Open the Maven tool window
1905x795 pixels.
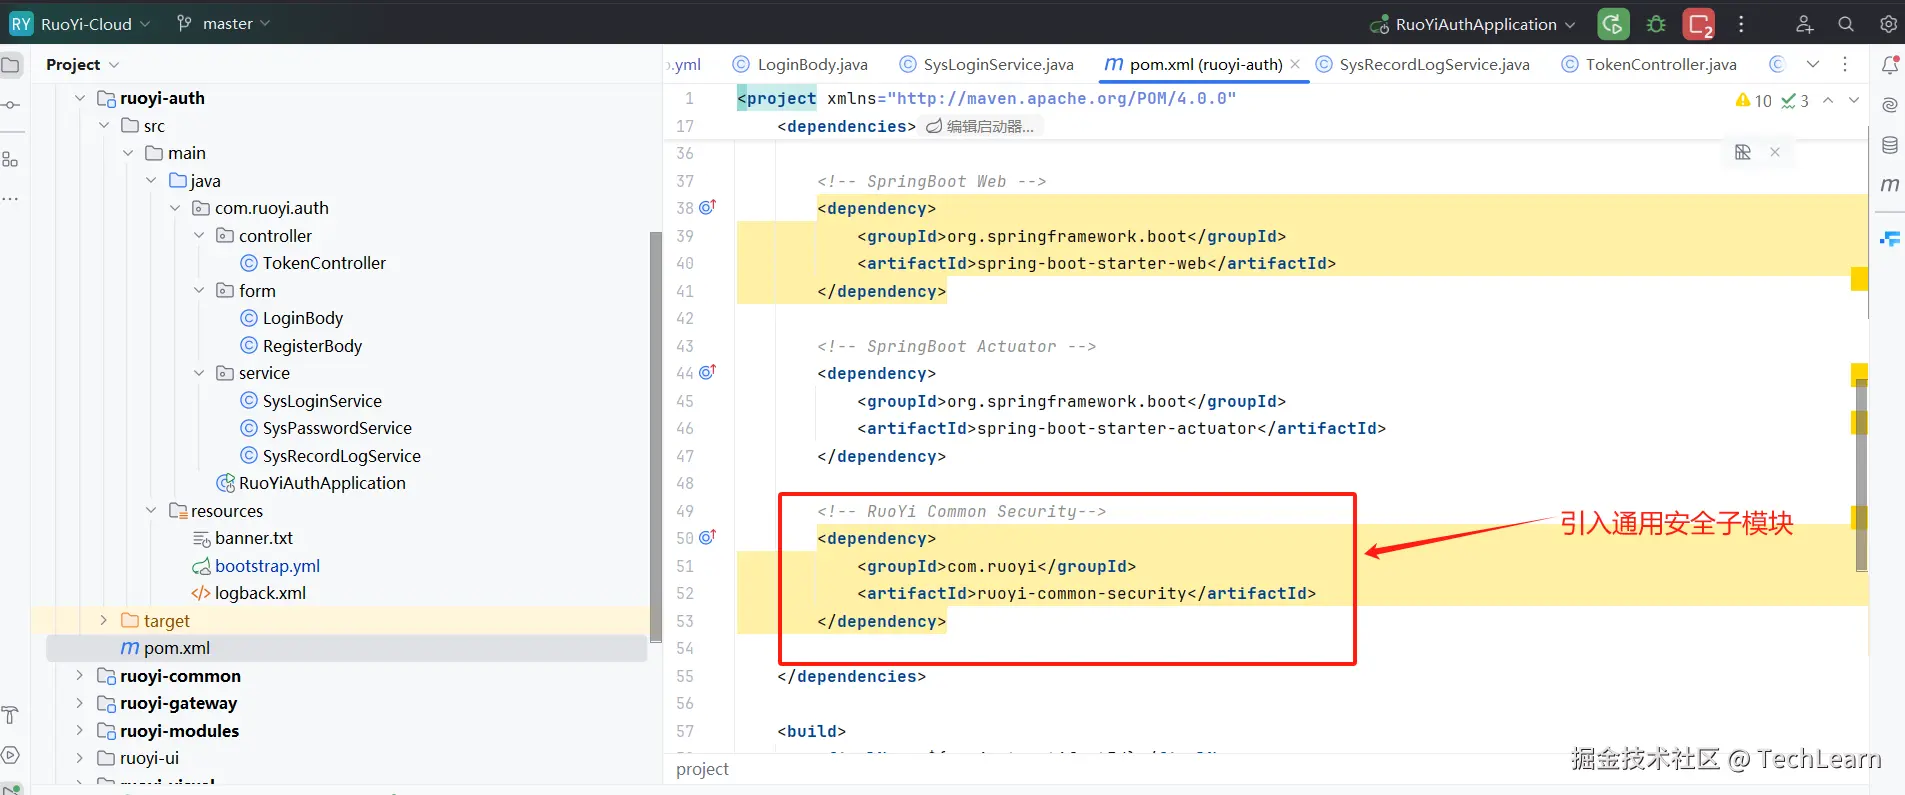[x=1890, y=185]
